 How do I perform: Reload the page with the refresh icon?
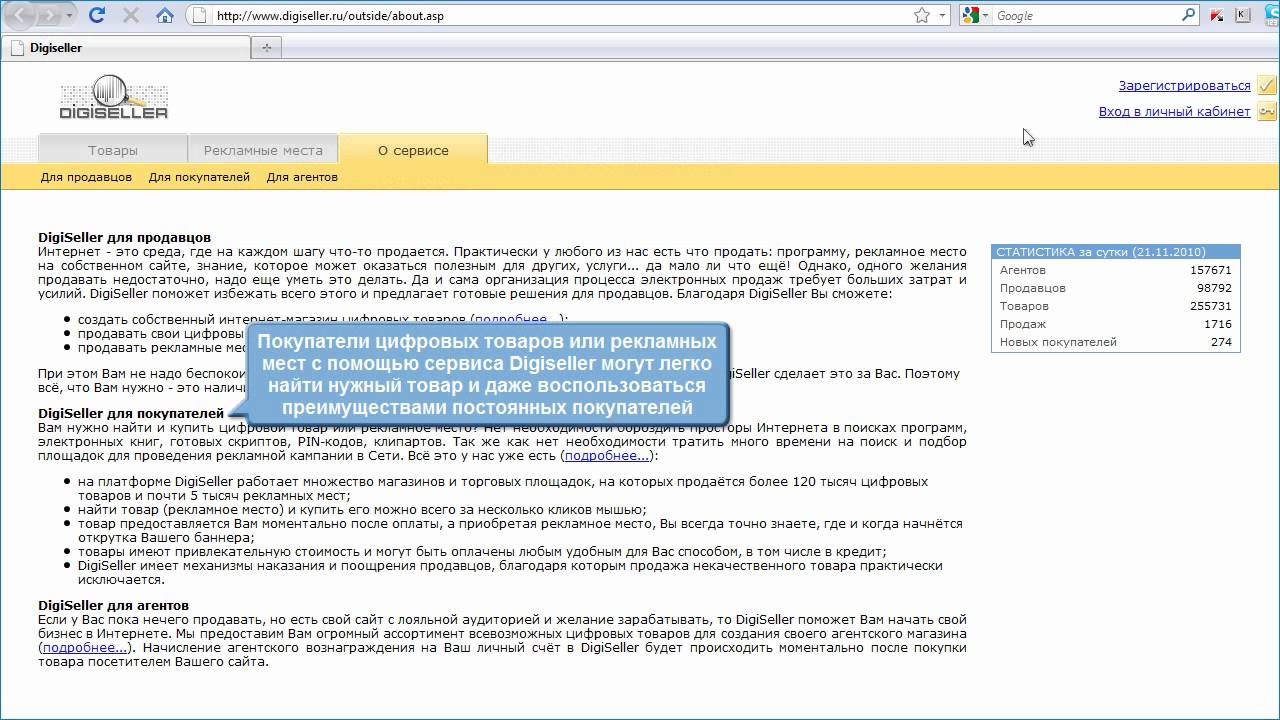[x=97, y=15]
